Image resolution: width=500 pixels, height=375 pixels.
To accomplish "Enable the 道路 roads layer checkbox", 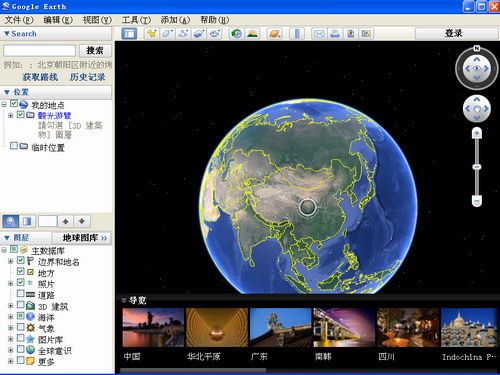I will (21, 293).
